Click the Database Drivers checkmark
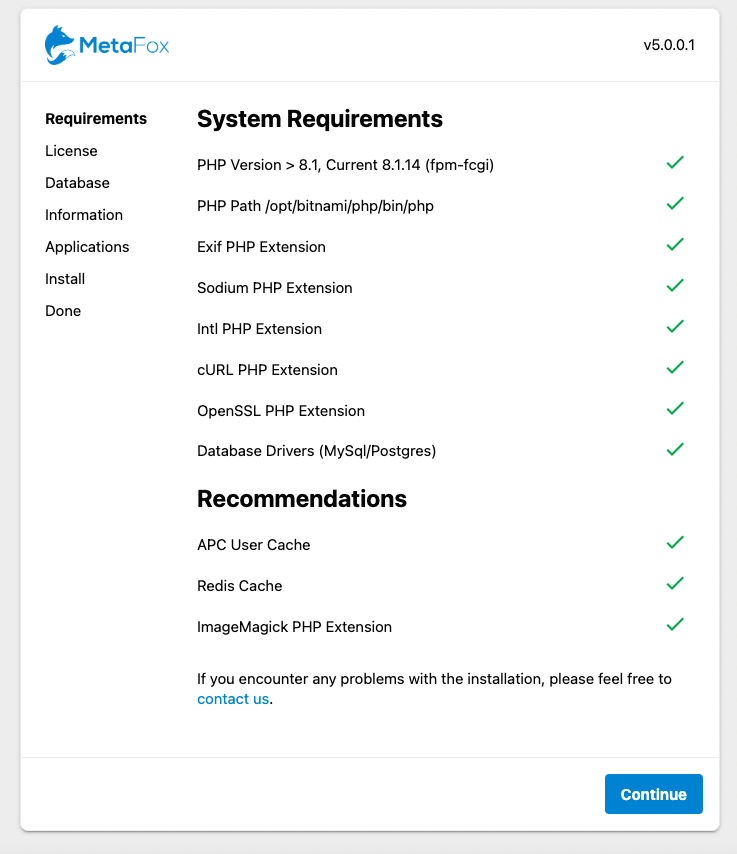The image size is (737, 854). click(x=675, y=449)
